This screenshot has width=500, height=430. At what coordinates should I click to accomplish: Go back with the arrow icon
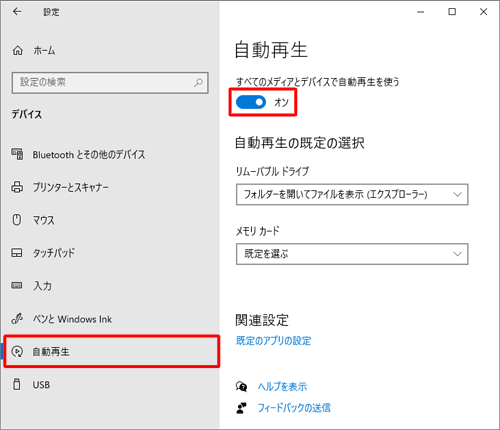[x=17, y=12]
